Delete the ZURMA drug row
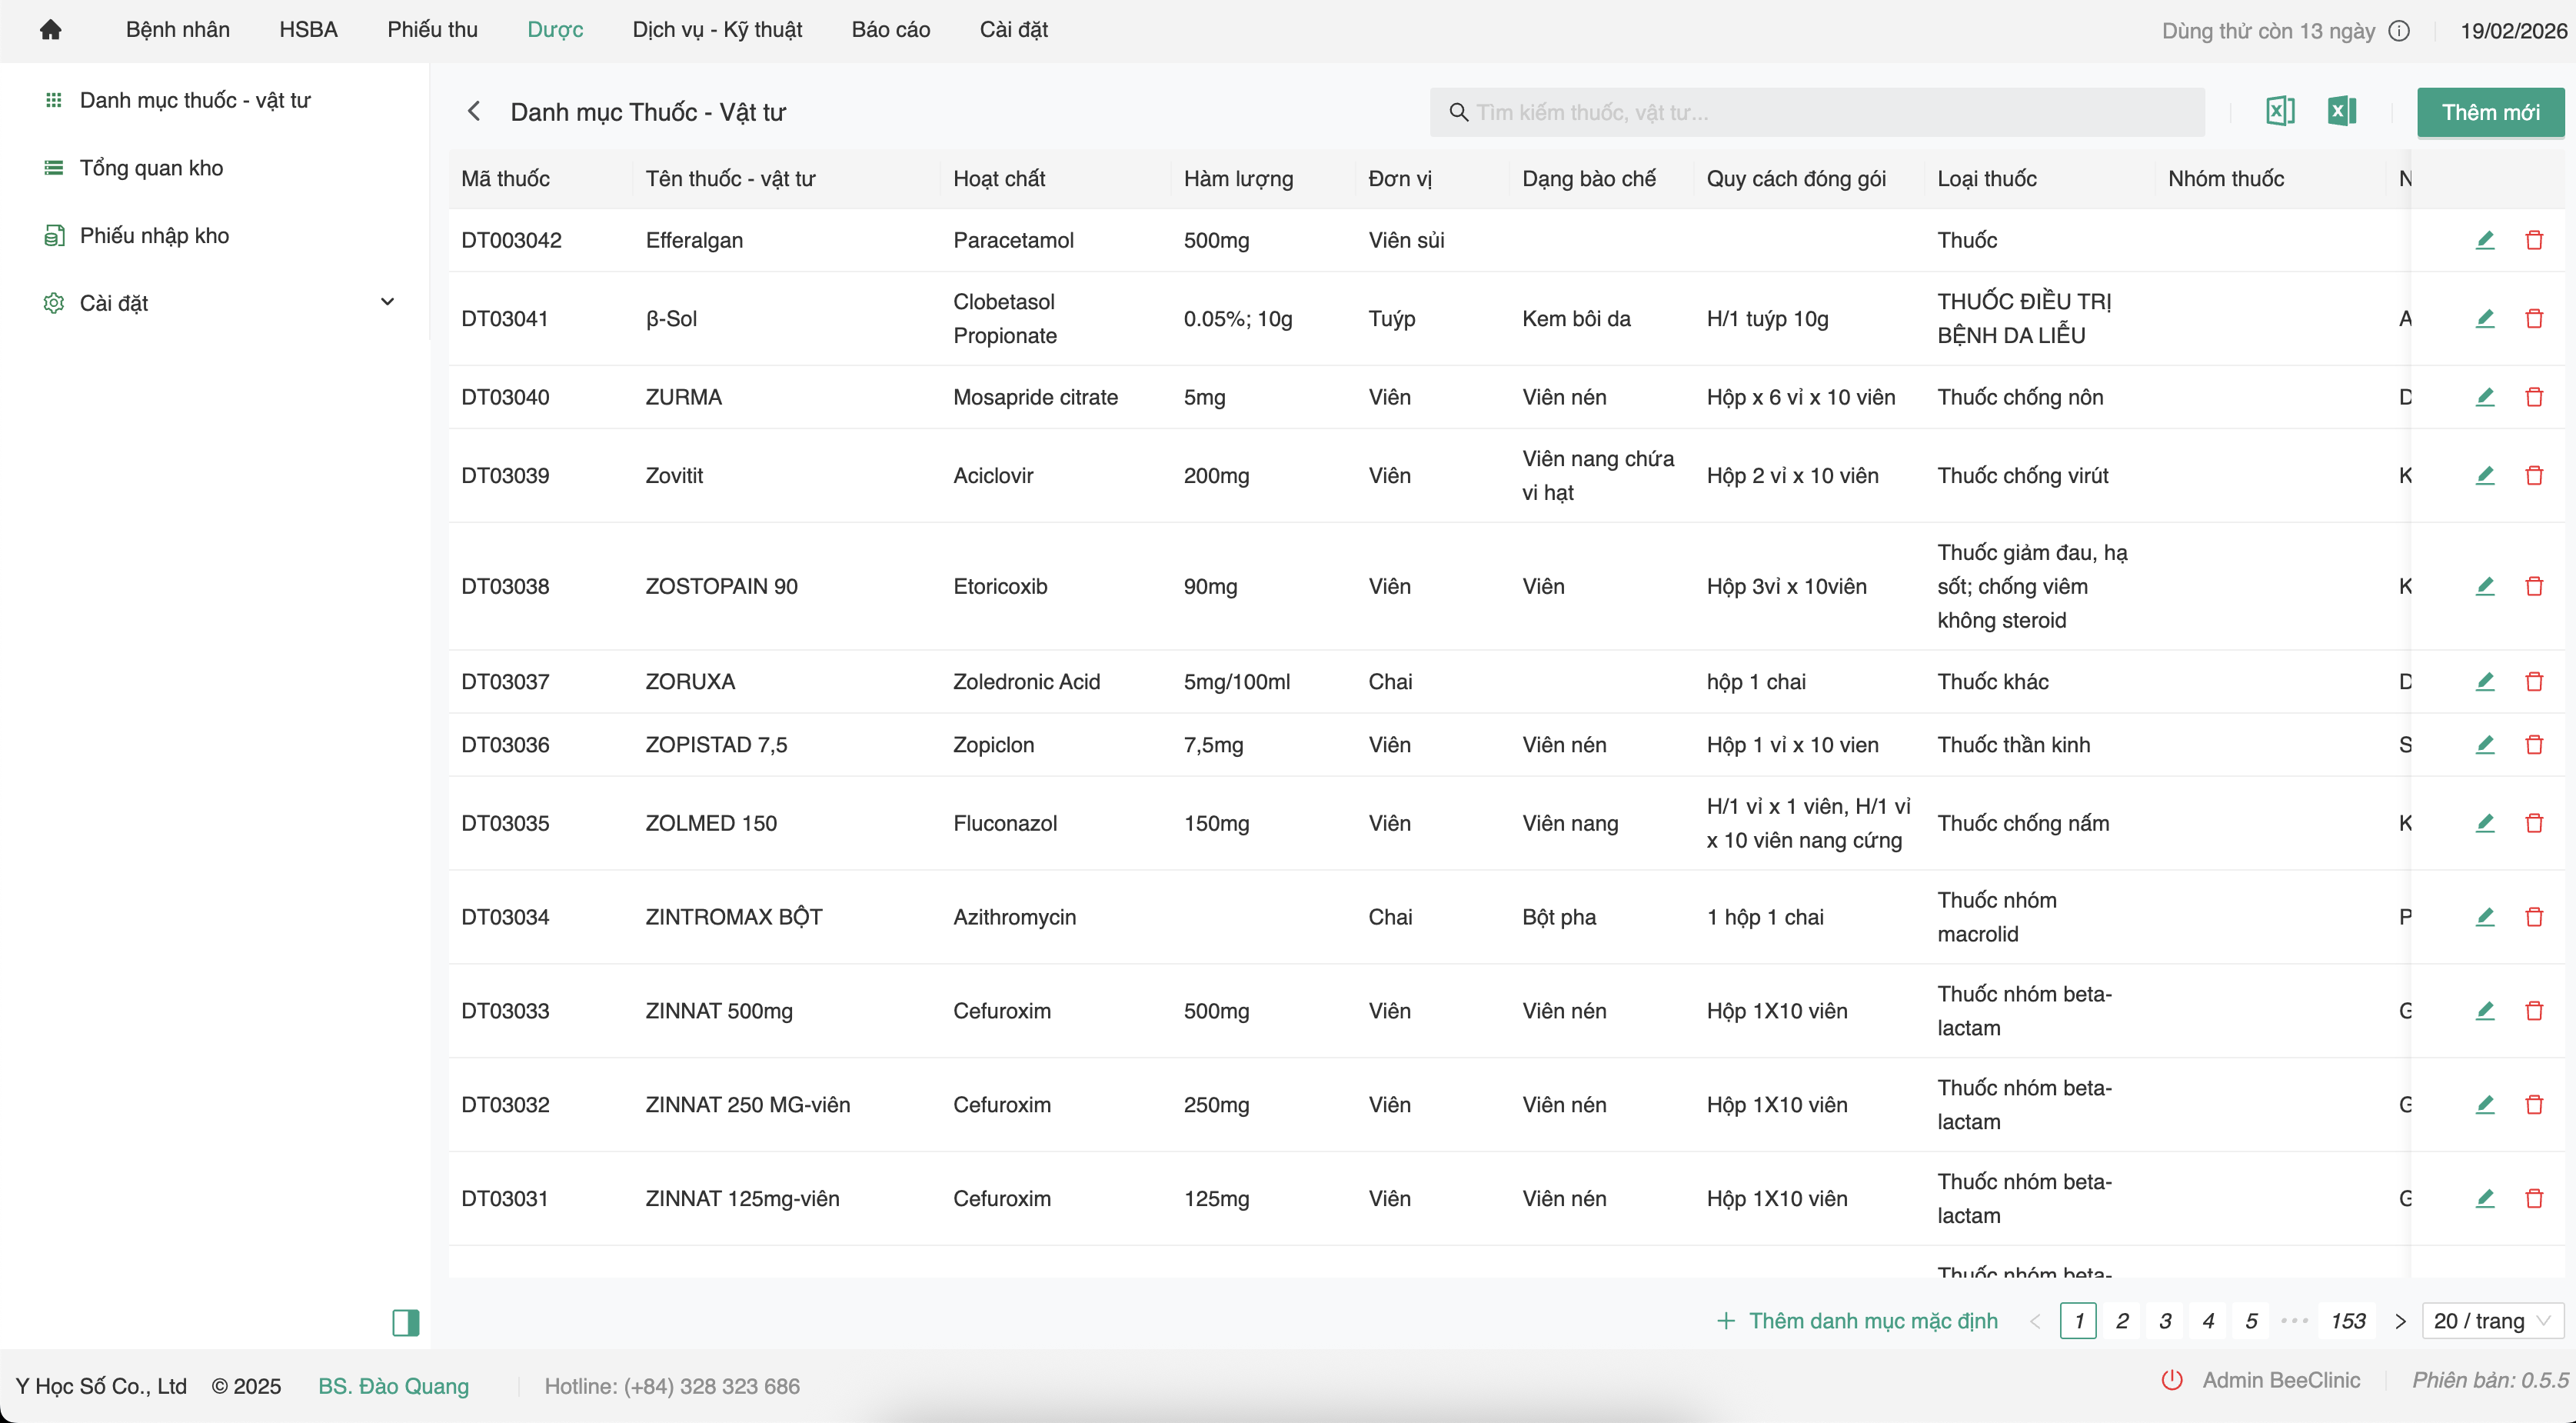The height and width of the screenshot is (1423, 2576). [2534, 397]
